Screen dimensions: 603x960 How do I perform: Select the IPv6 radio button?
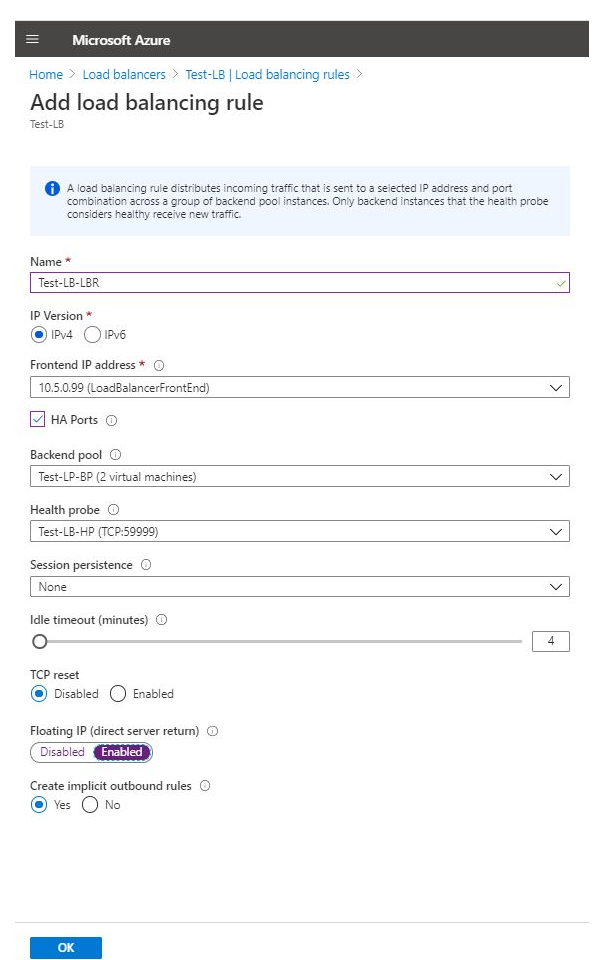pyautogui.click(x=93, y=335)
